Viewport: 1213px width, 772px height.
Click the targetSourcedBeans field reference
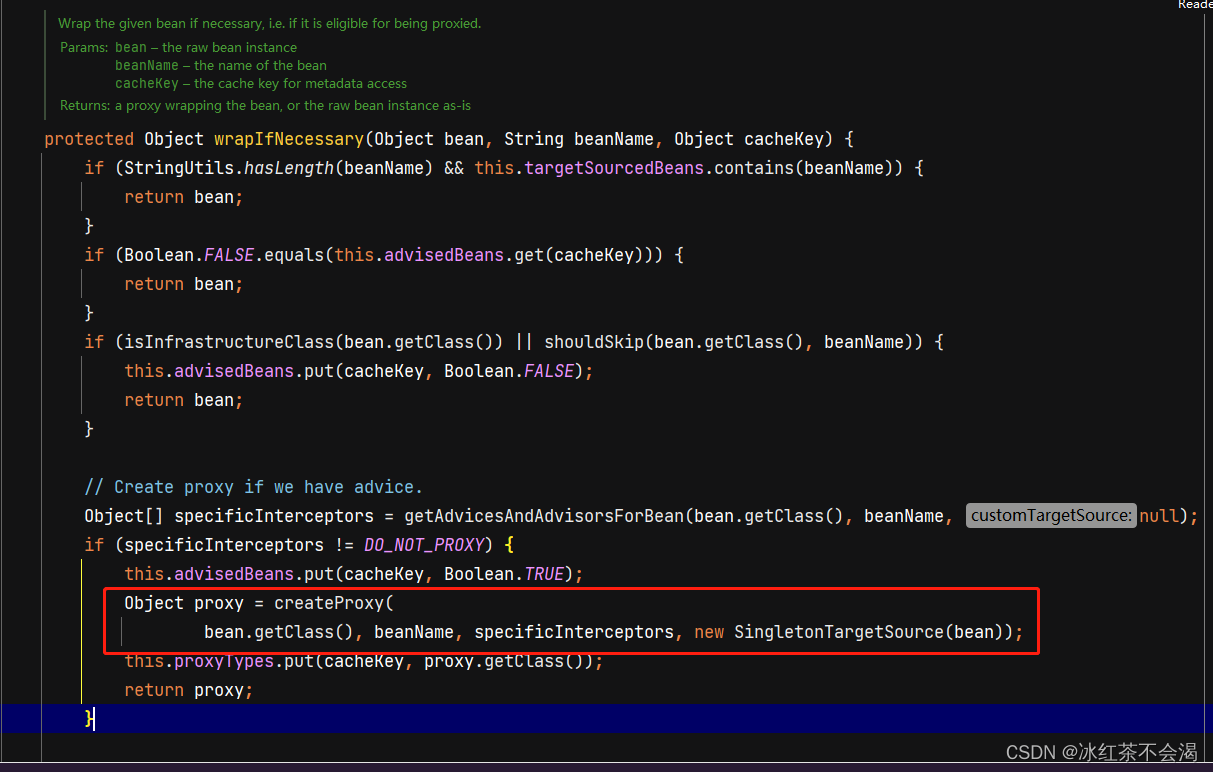pyautogui.click(x=614, y=168)
